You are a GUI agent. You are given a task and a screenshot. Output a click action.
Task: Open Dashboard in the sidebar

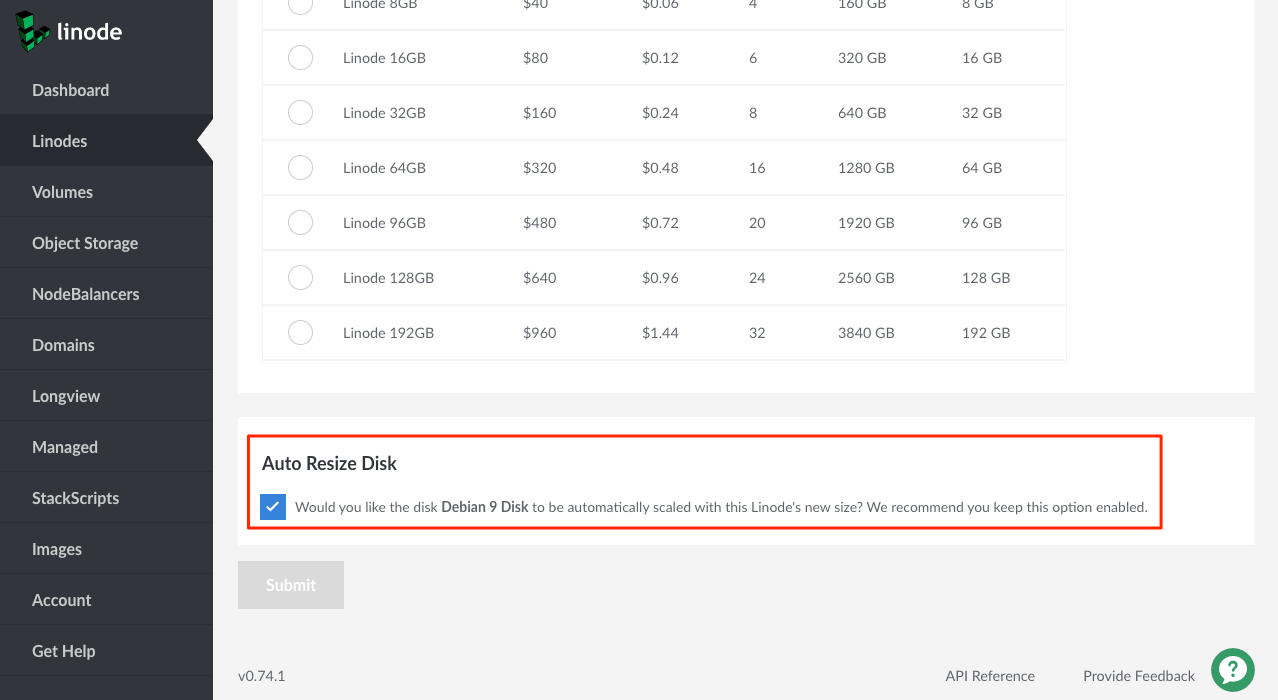(x=70, y=90)
